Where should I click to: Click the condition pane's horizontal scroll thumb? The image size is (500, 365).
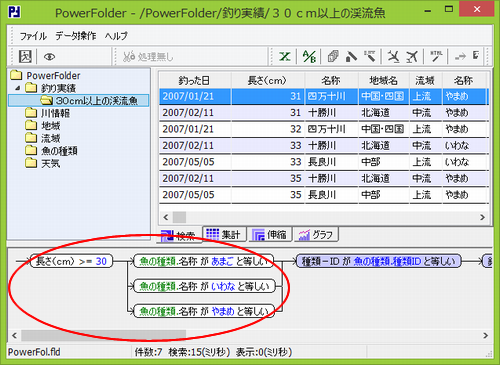(x=104, y=335)
